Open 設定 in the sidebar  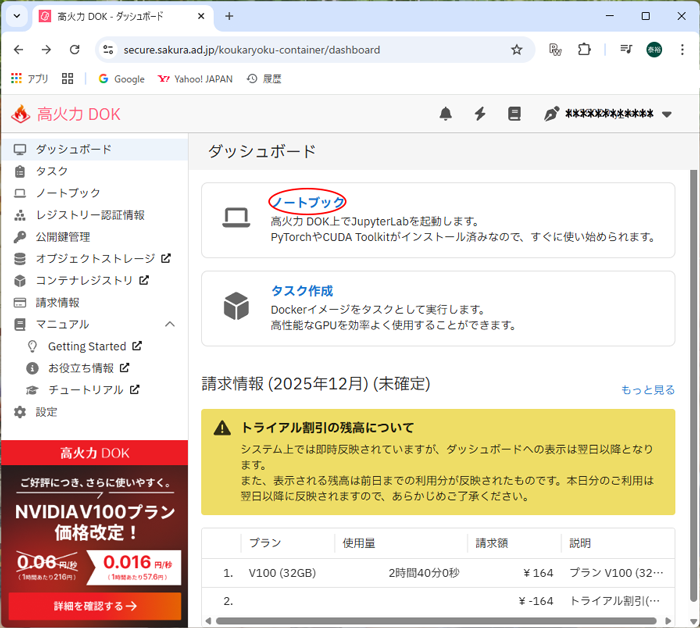coord(95,412)
